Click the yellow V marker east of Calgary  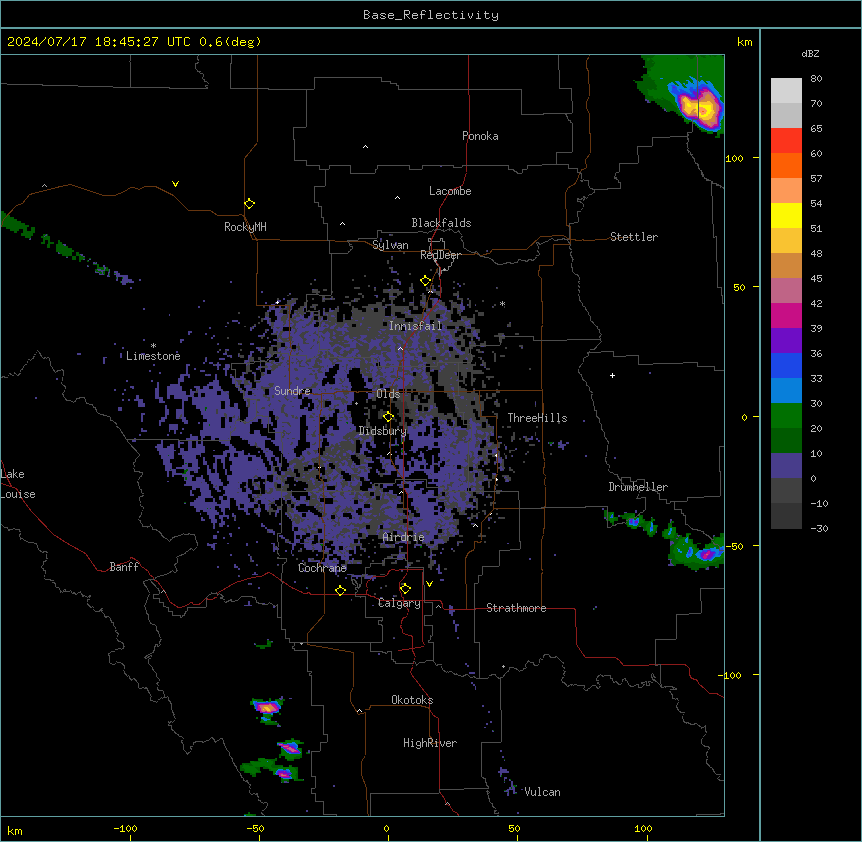(429, 584)
